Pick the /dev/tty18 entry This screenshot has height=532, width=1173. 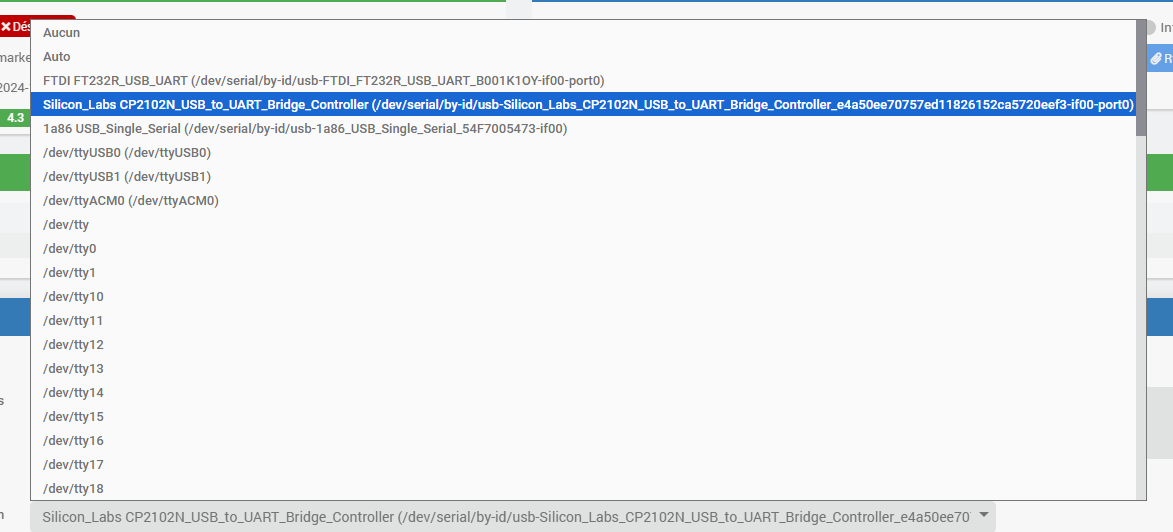(583, 488)
